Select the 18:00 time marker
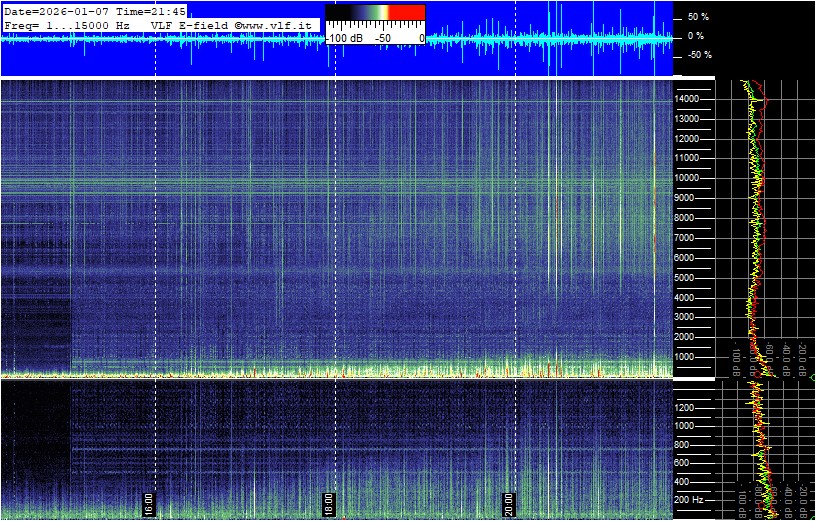This screenshot has height=521, width=816. pyautogui.click(x=328, y=504)
